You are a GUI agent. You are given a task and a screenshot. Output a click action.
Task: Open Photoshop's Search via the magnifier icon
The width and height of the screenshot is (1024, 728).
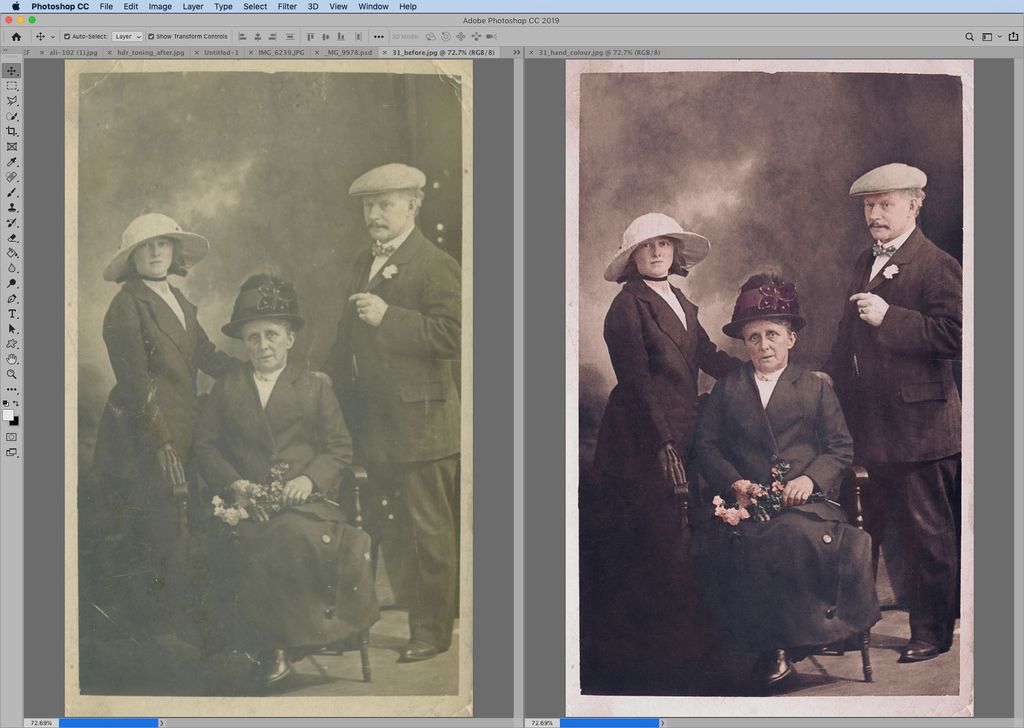969,35
